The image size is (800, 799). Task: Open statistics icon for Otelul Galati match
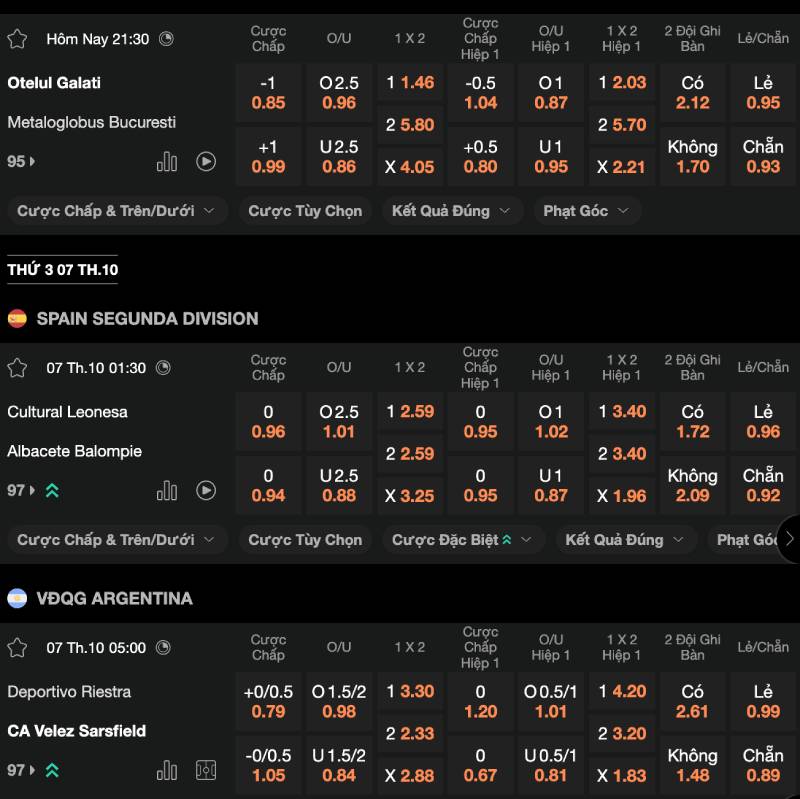[x=167, y=161]
